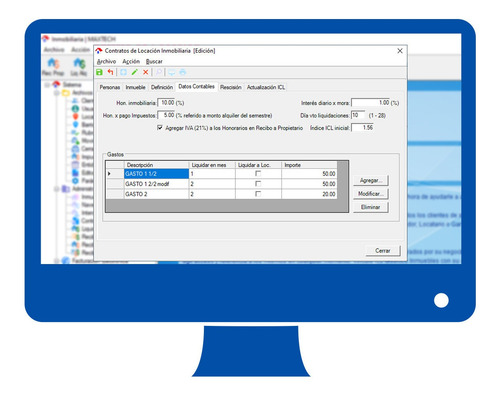The height and width of the screenshot is (396, 500).
Task: Click the Eliminar button
Action: point(371,207)
